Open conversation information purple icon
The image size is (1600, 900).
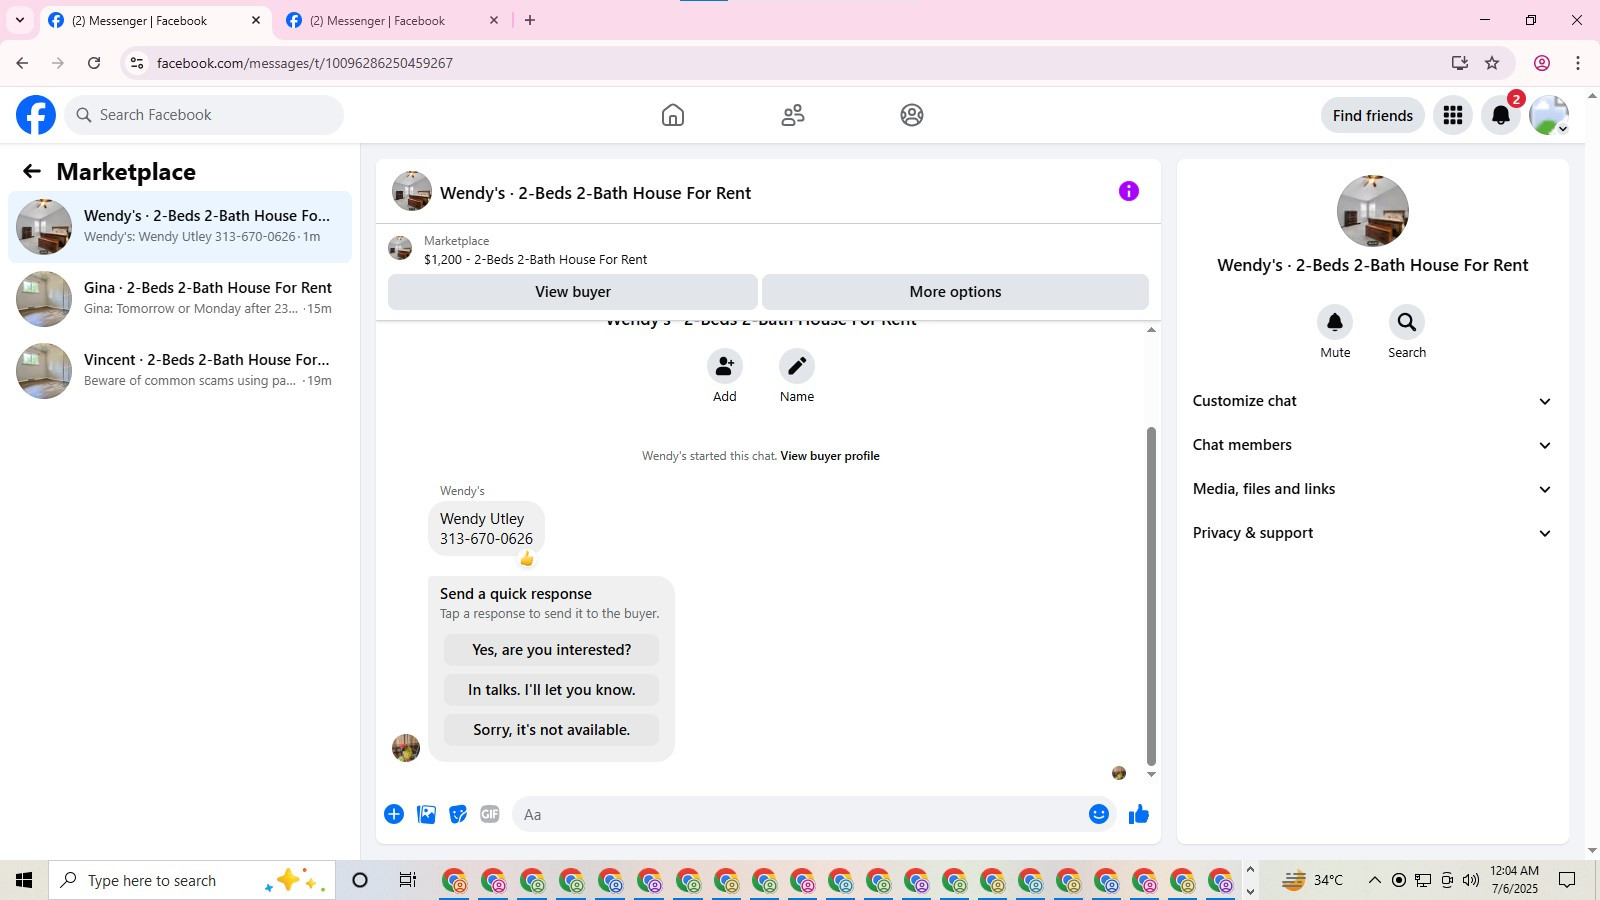click(1129, 191)
